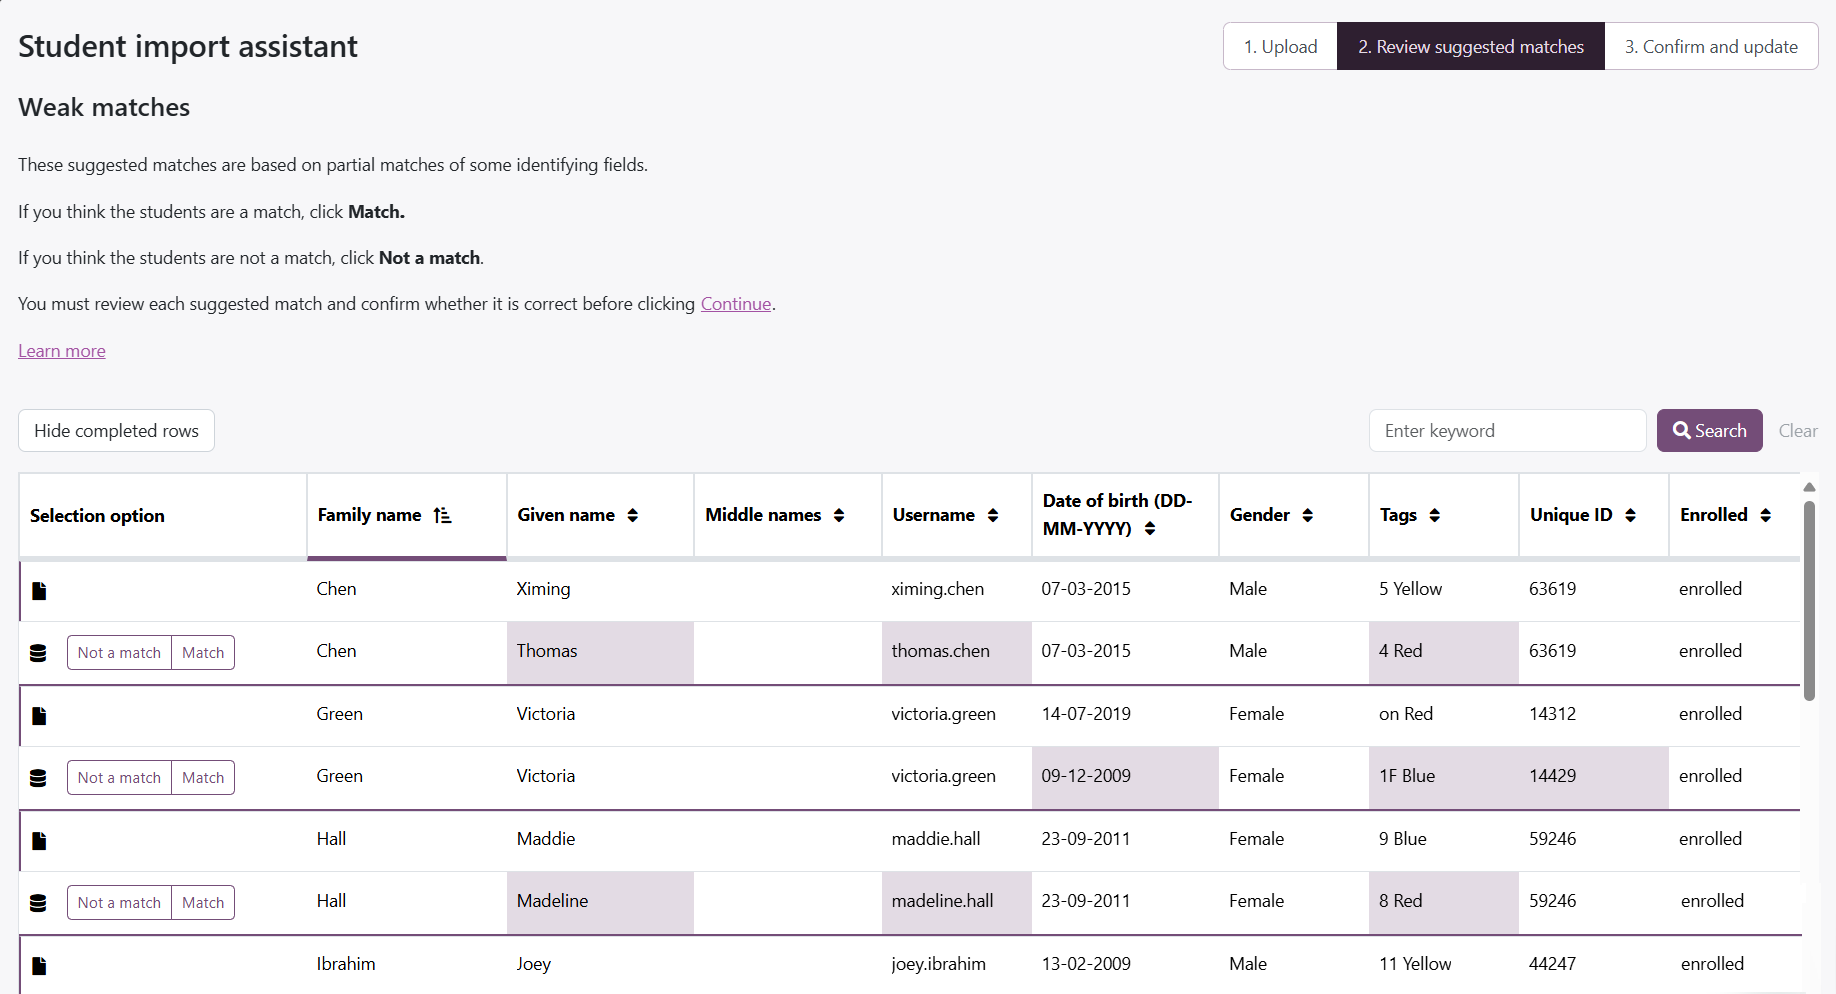This screenshot has height=994, width=1836.
Task: Sort table by Tags column
Action: point(1434,515)
